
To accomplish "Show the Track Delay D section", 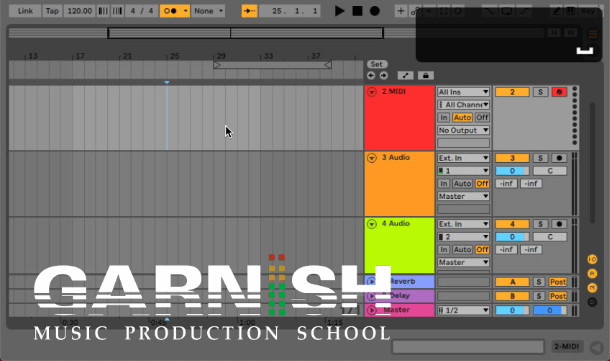I will tap(592, 302).
